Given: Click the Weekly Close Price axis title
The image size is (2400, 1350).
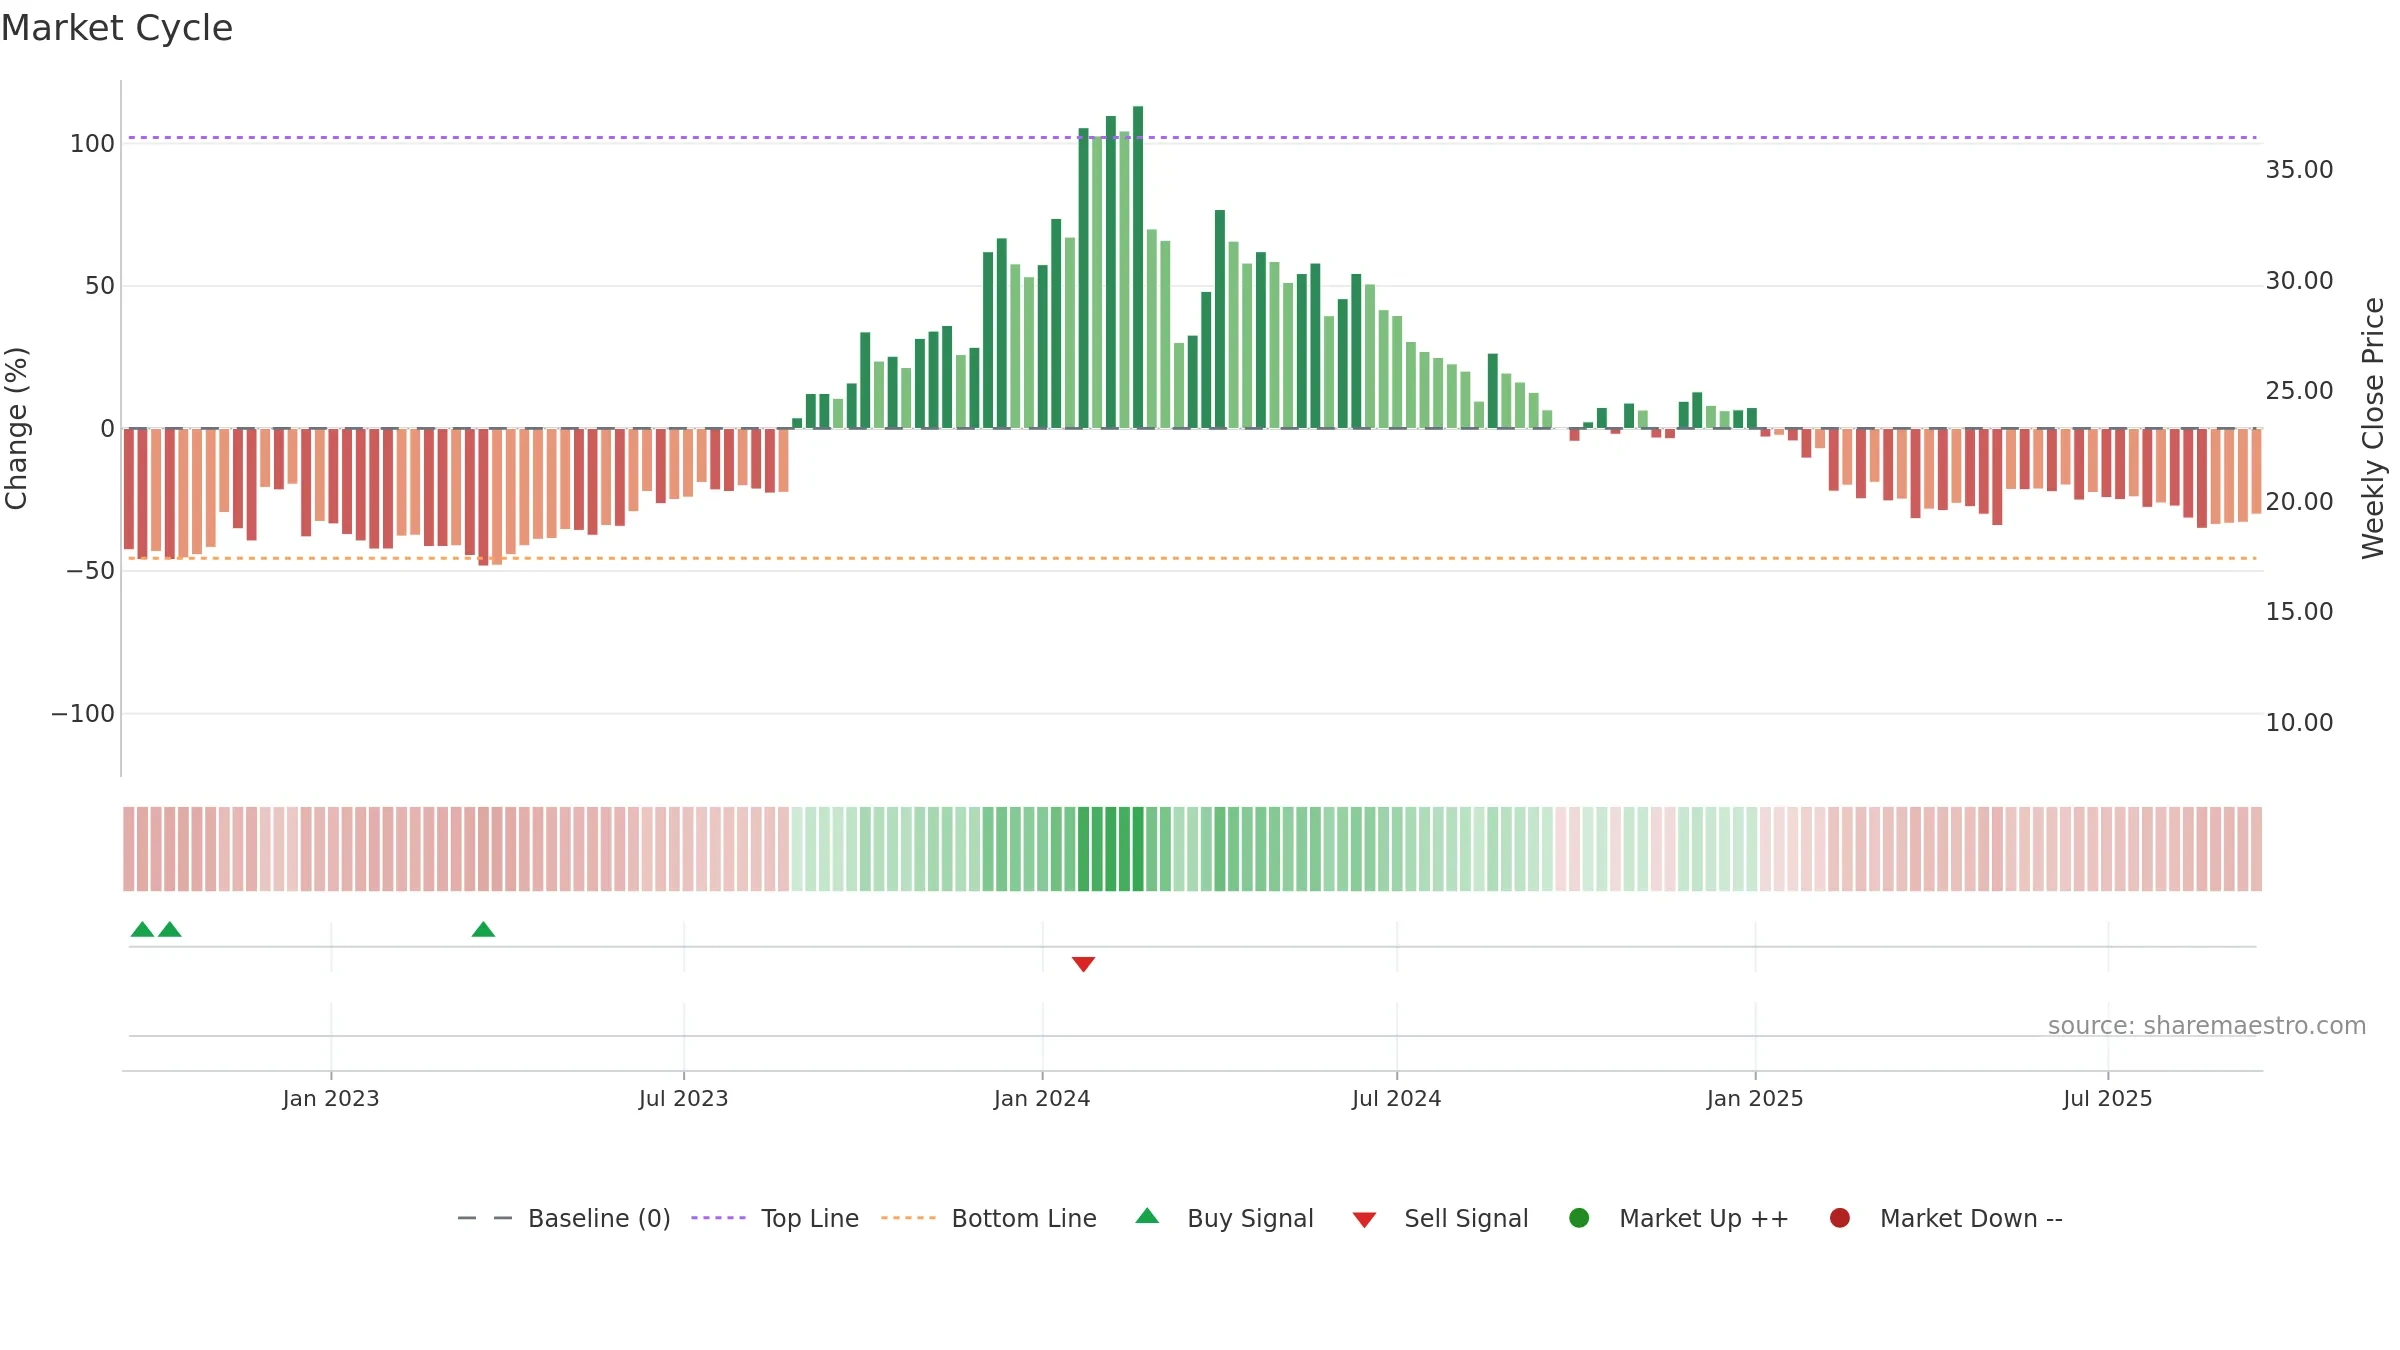Looking at the screenshot, I should 2373,428.
